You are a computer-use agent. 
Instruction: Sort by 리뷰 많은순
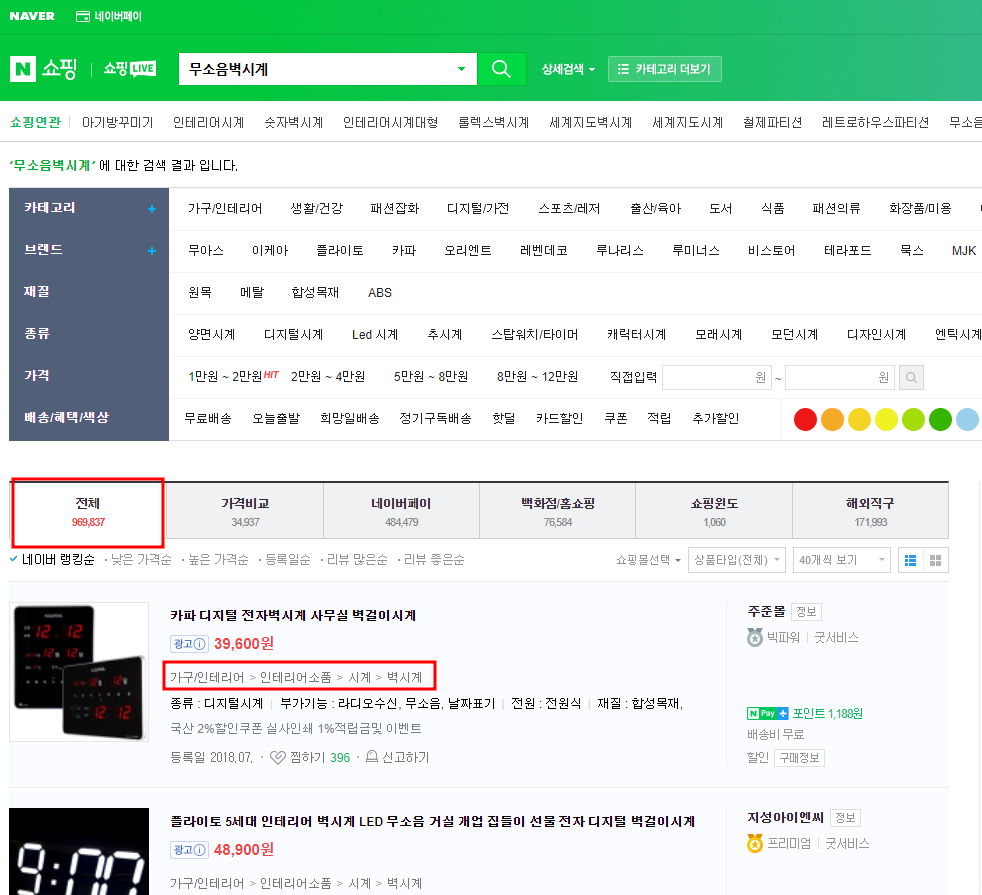[357, 559]
